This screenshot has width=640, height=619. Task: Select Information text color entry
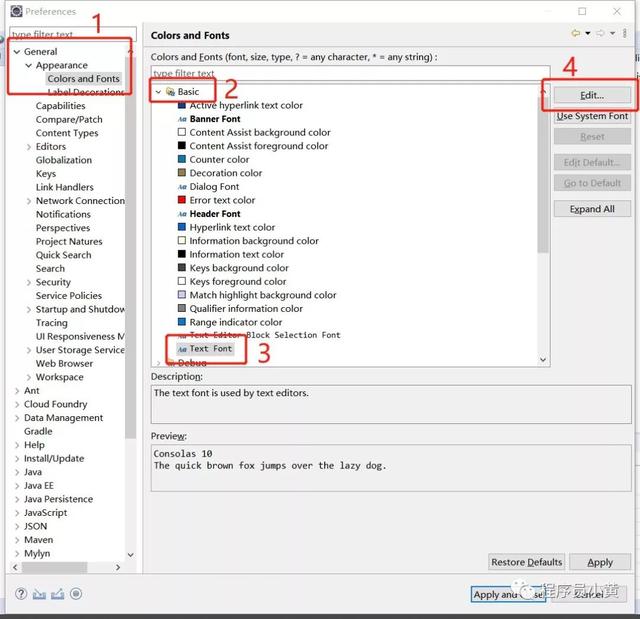[236, 254]
